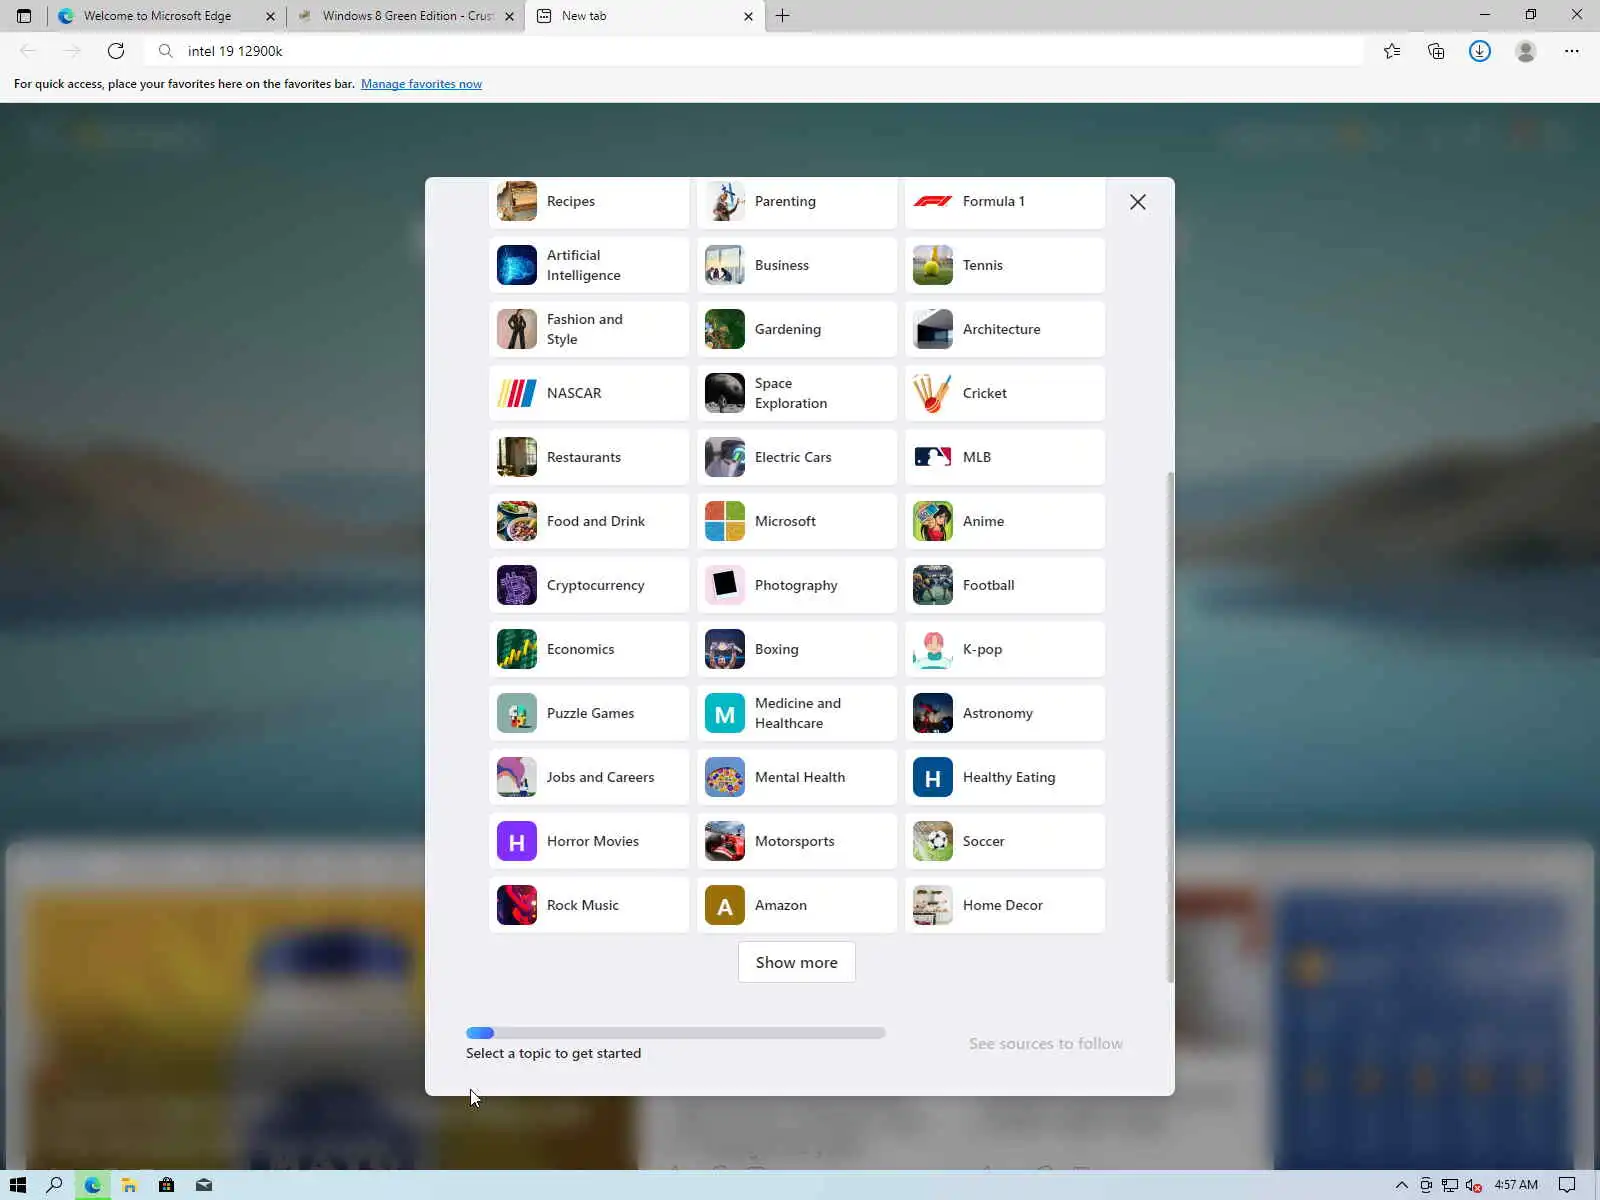Click the Refresh page icon
1600x1200 pixels.
click(116, 51)
